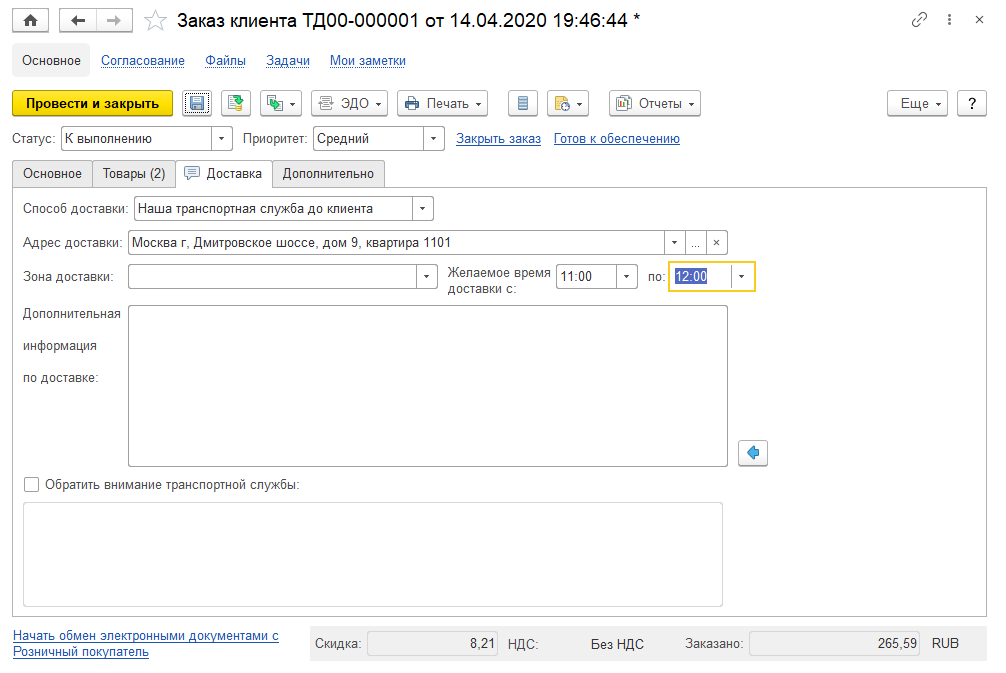Open the Дополнительно tab
1006x673 pixels.
pos(328,174)
